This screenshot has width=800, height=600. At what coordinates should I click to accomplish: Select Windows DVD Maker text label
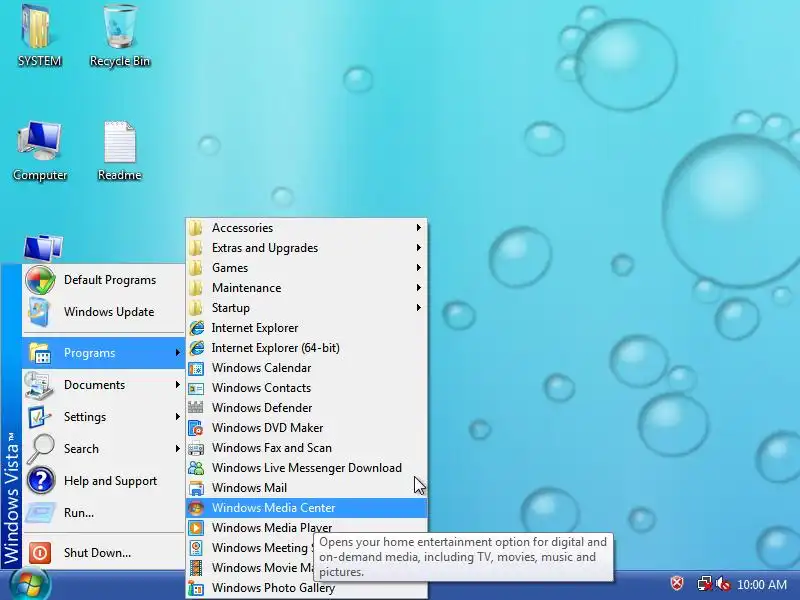267,428
